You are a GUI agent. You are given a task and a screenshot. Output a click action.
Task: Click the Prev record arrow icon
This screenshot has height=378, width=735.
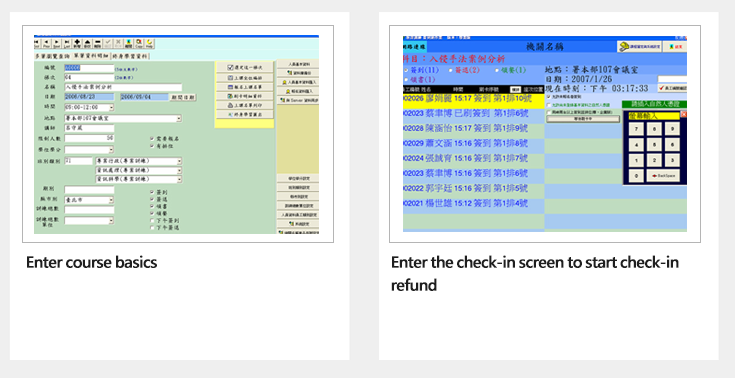coord(46,44)
